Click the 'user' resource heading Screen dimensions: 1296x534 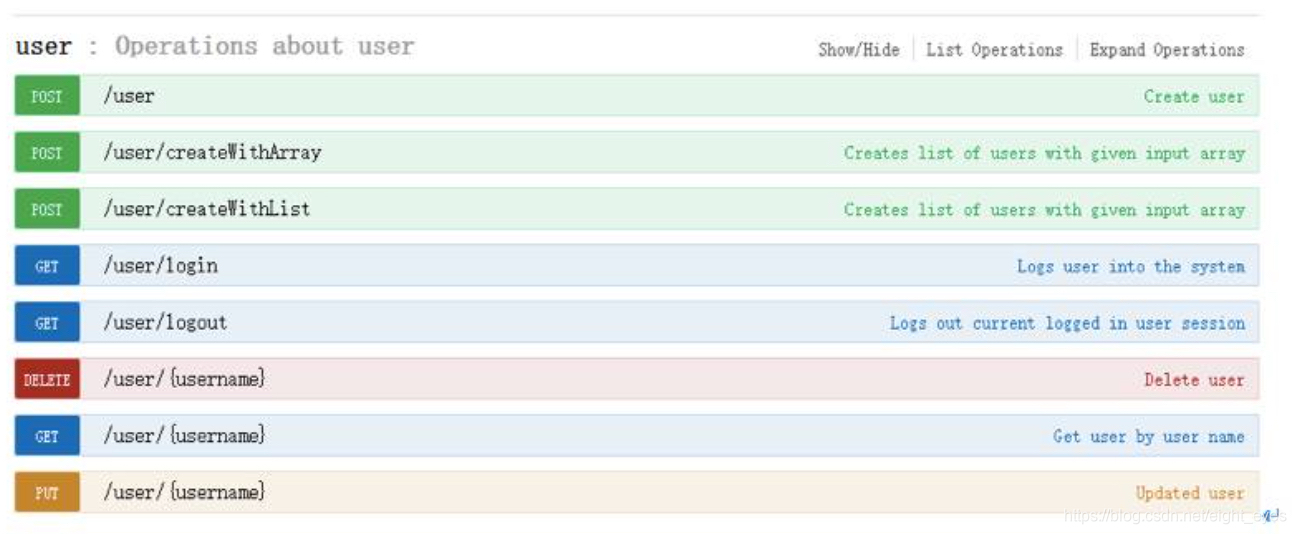click(x=43, y=46)
